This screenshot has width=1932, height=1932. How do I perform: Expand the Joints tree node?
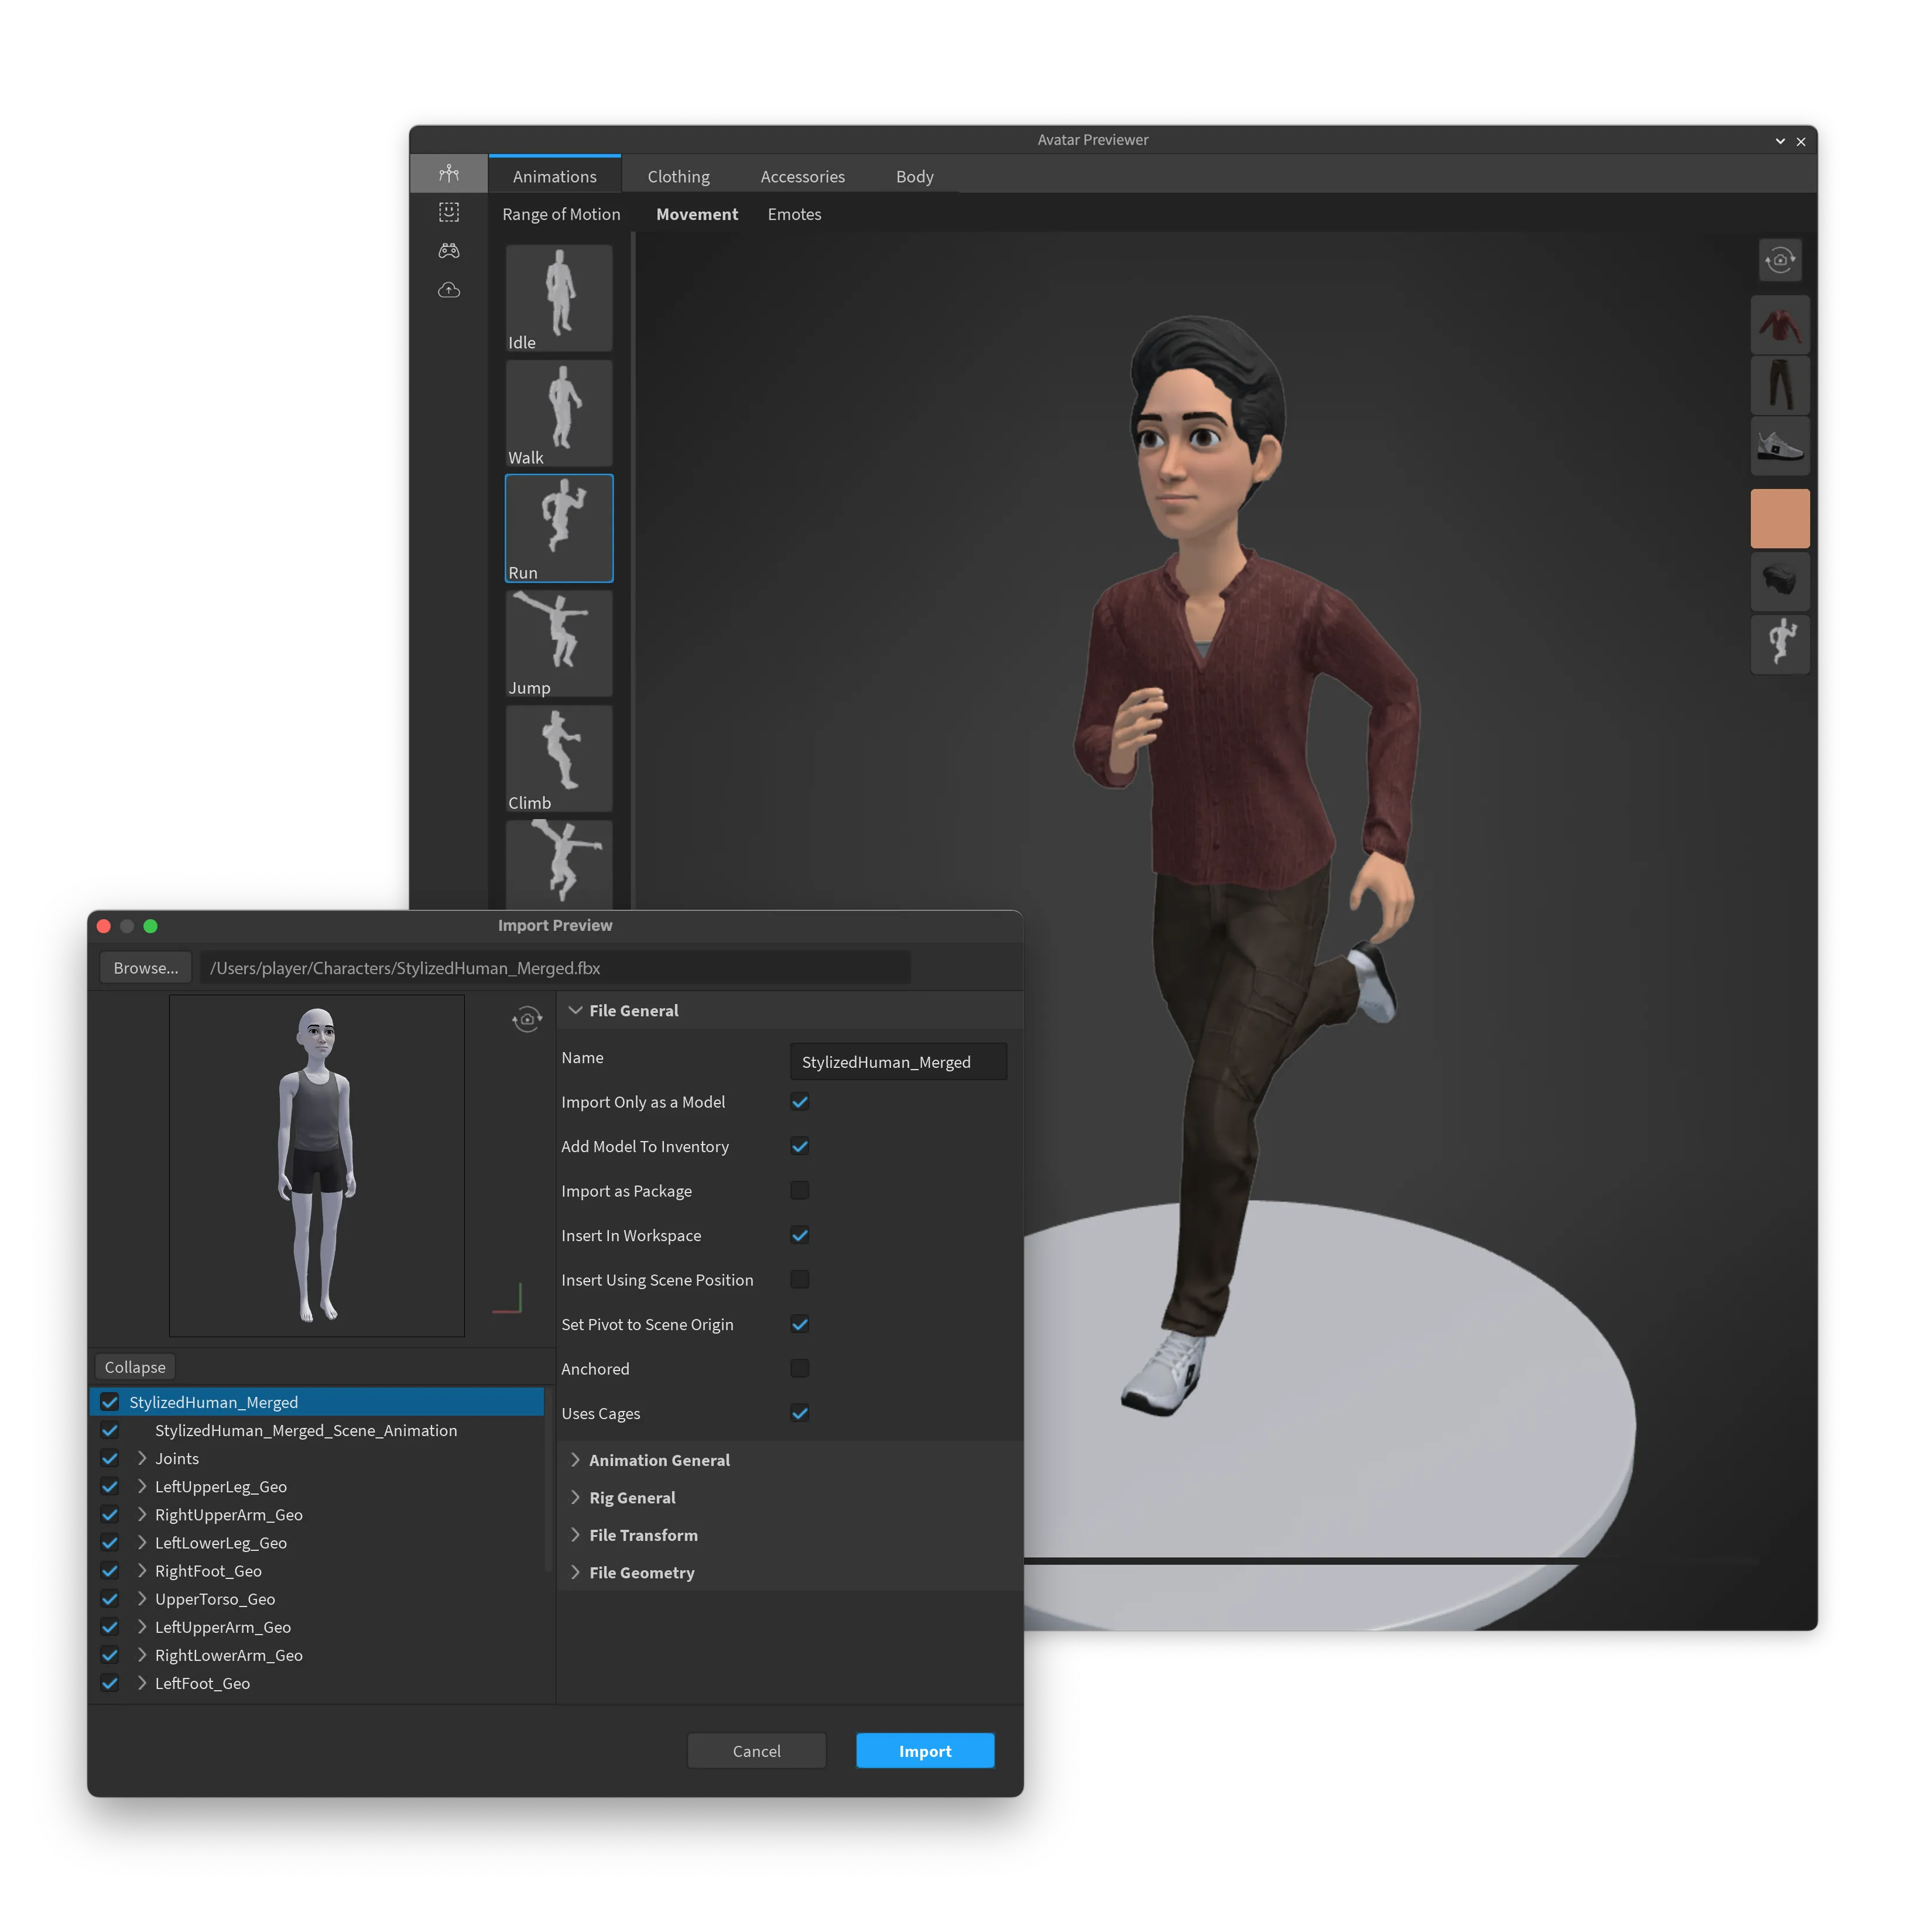[x=142, y=1458]
